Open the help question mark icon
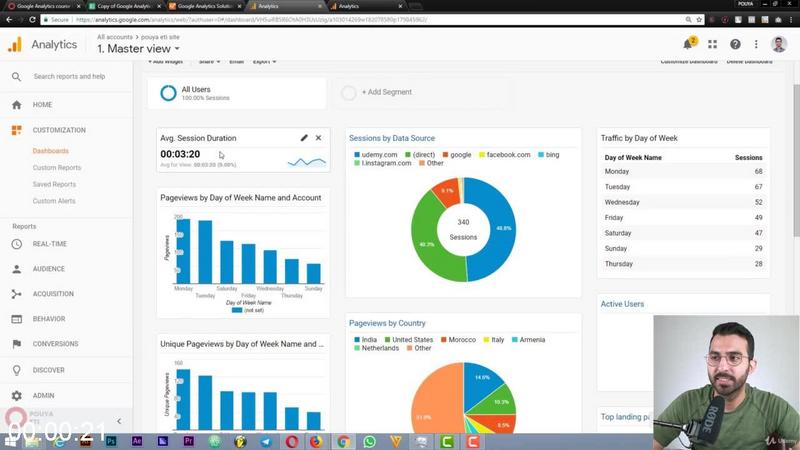Viewport: 800px width, 450px height. [735, 44]
